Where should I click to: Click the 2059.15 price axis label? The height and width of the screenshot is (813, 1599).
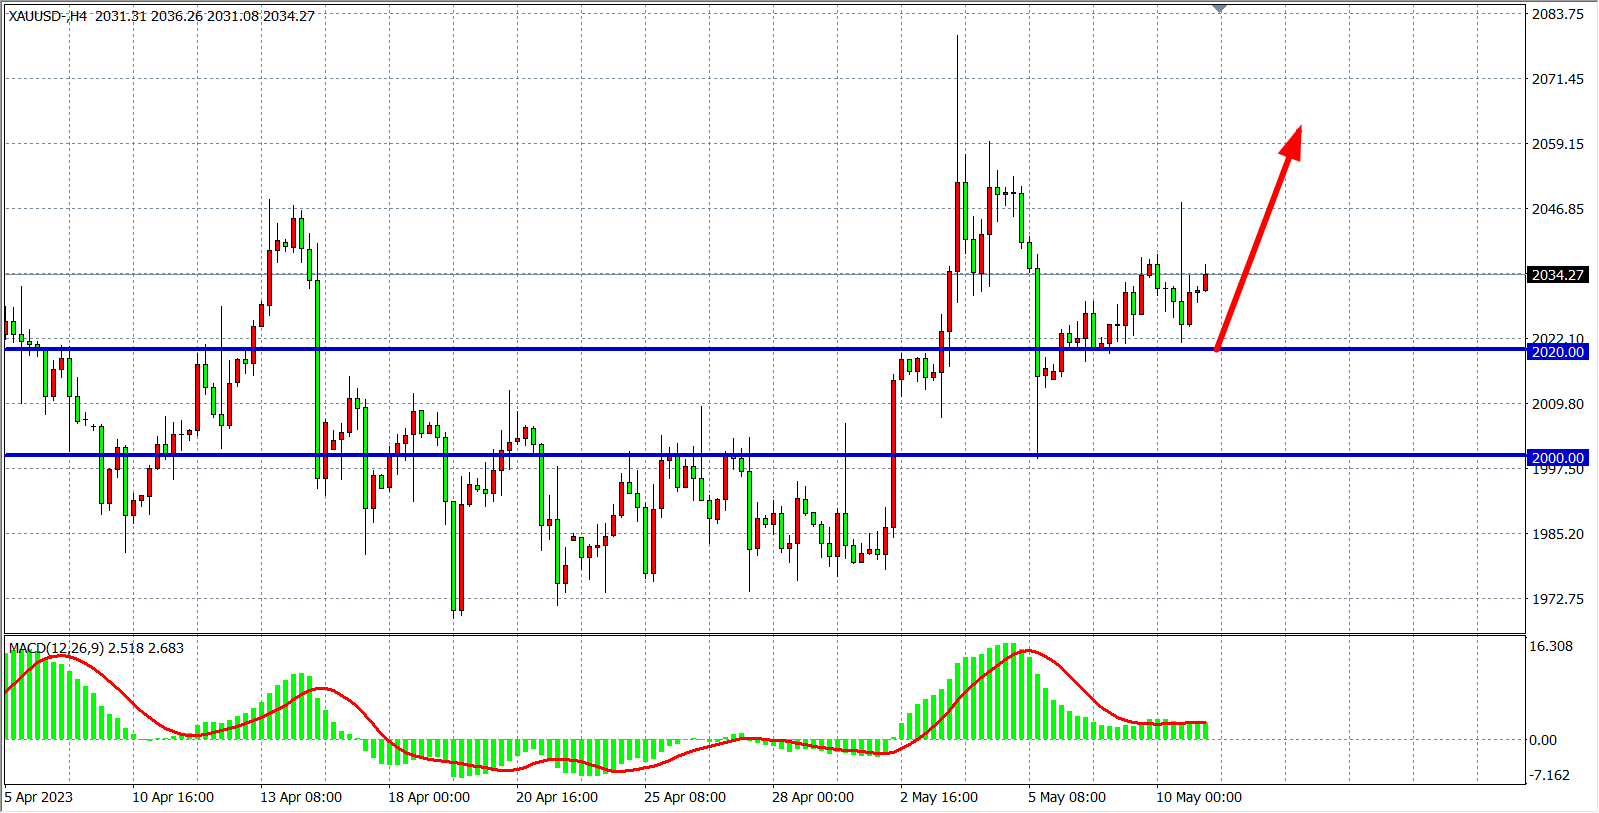coord(1557,144)
